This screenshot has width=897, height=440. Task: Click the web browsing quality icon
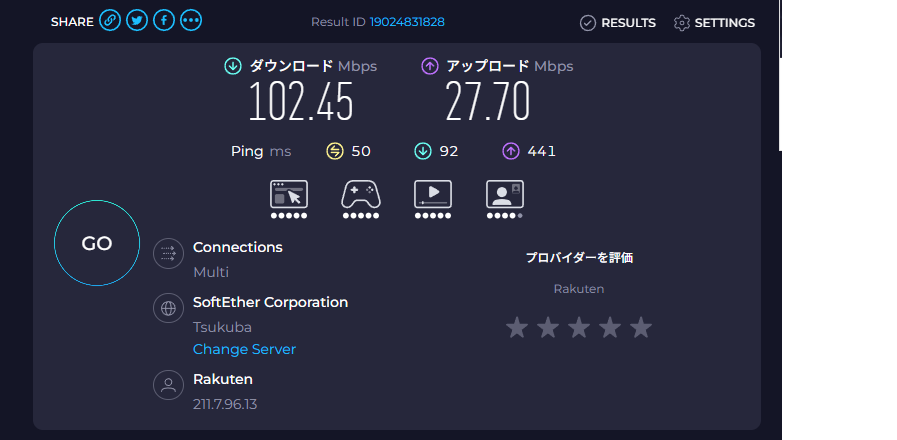pyautogui.click(x=289, y=194)
